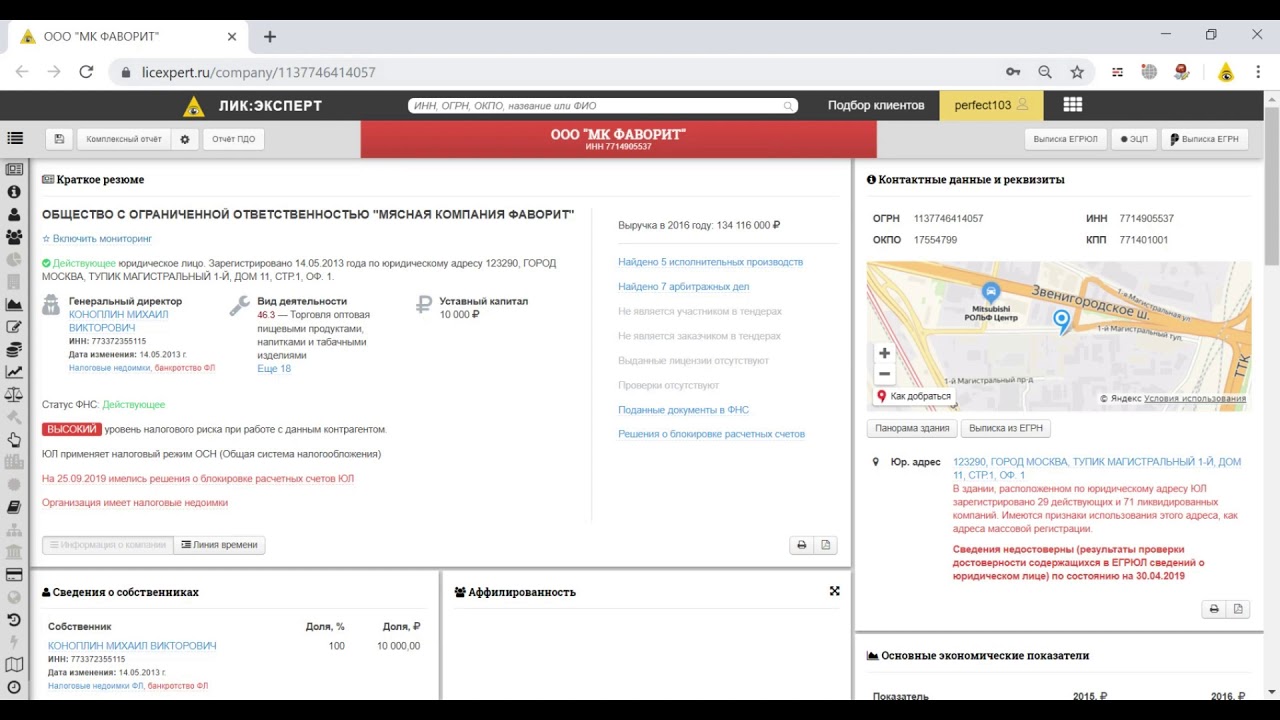Expand the Аффилированность panel fullscreen icon
Screen dimensions: 1280x720
tap(834, 591)
